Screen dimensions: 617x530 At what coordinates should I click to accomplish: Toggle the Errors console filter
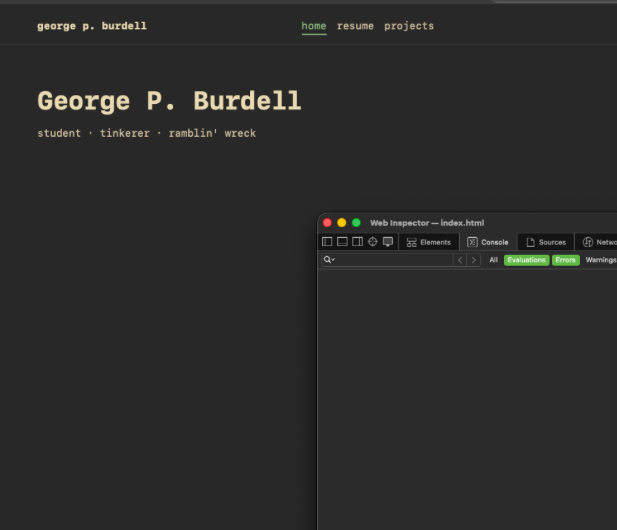click(x=565, y=260)
